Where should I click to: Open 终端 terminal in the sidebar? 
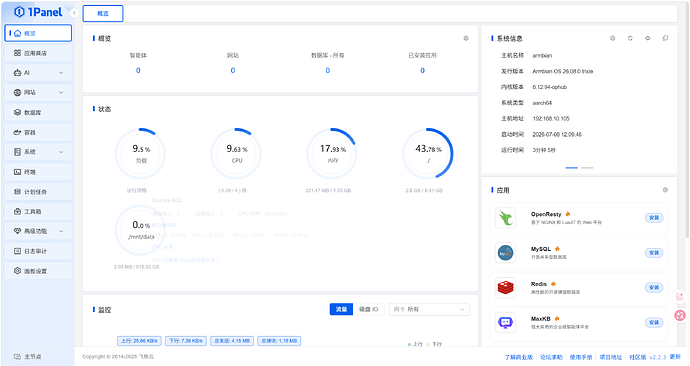pyautogui.click(x=38, y=172)
